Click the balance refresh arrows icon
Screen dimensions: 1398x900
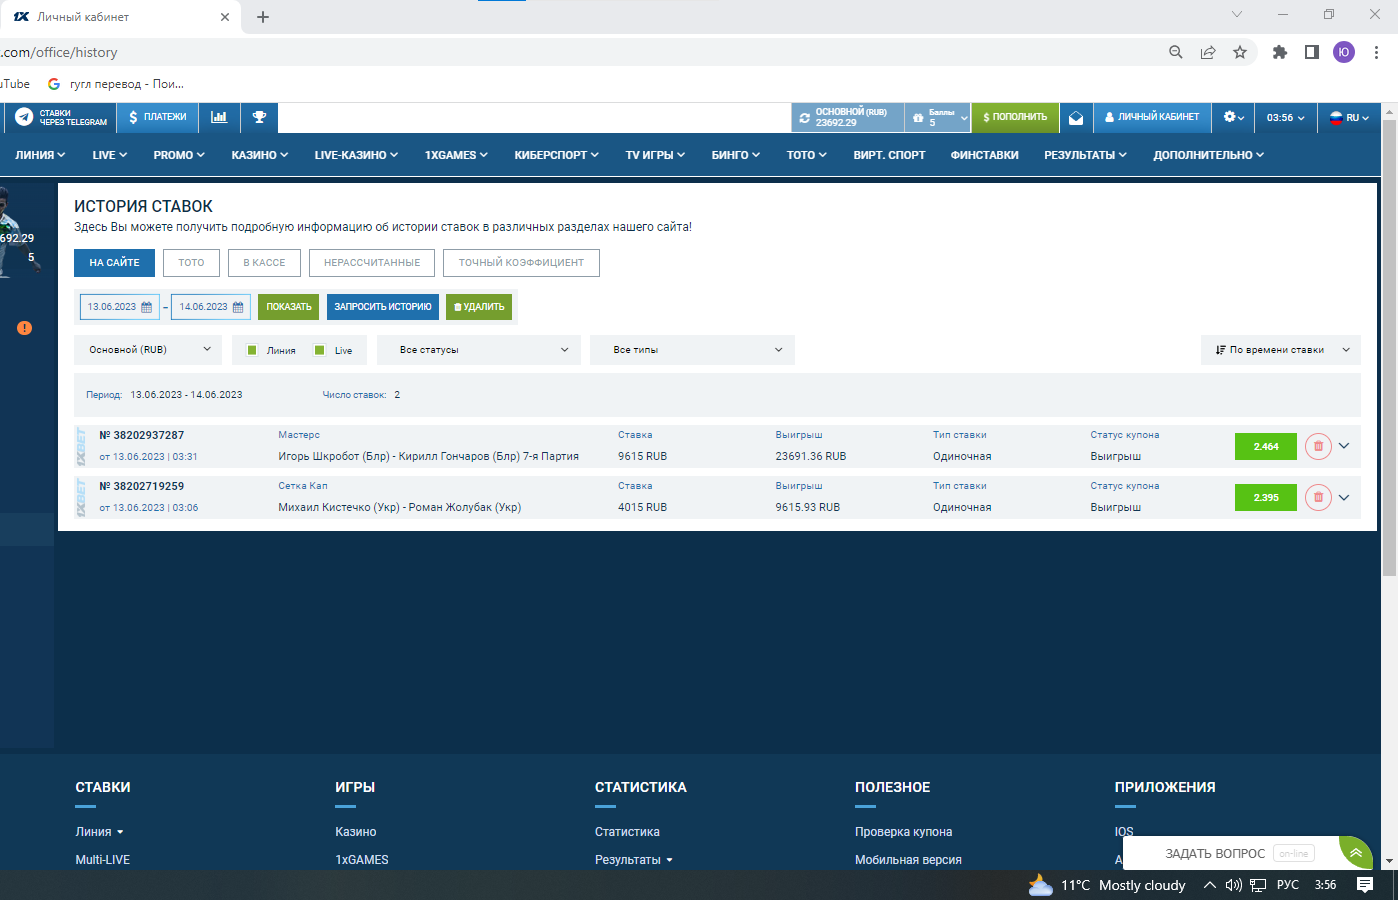click(x=804, y=118)
